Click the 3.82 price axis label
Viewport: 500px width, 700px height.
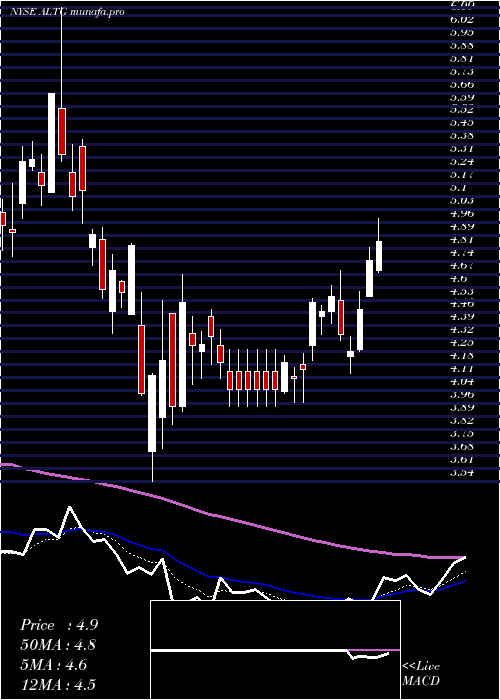[x=462, y=421]
